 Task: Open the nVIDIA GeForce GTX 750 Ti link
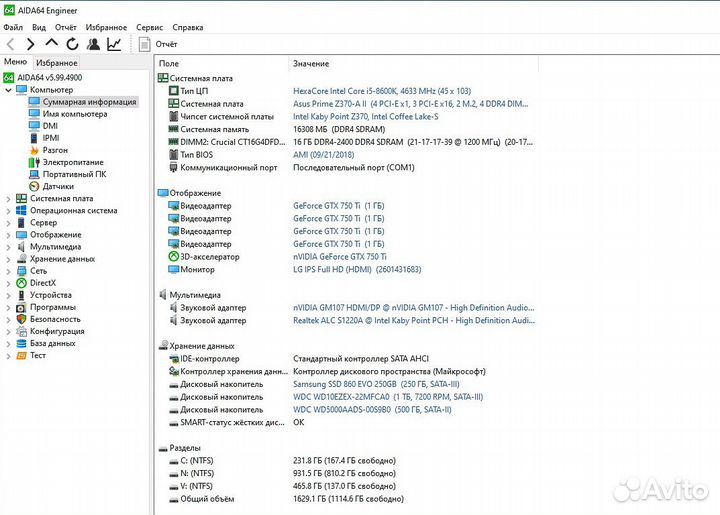pos(340,257)
